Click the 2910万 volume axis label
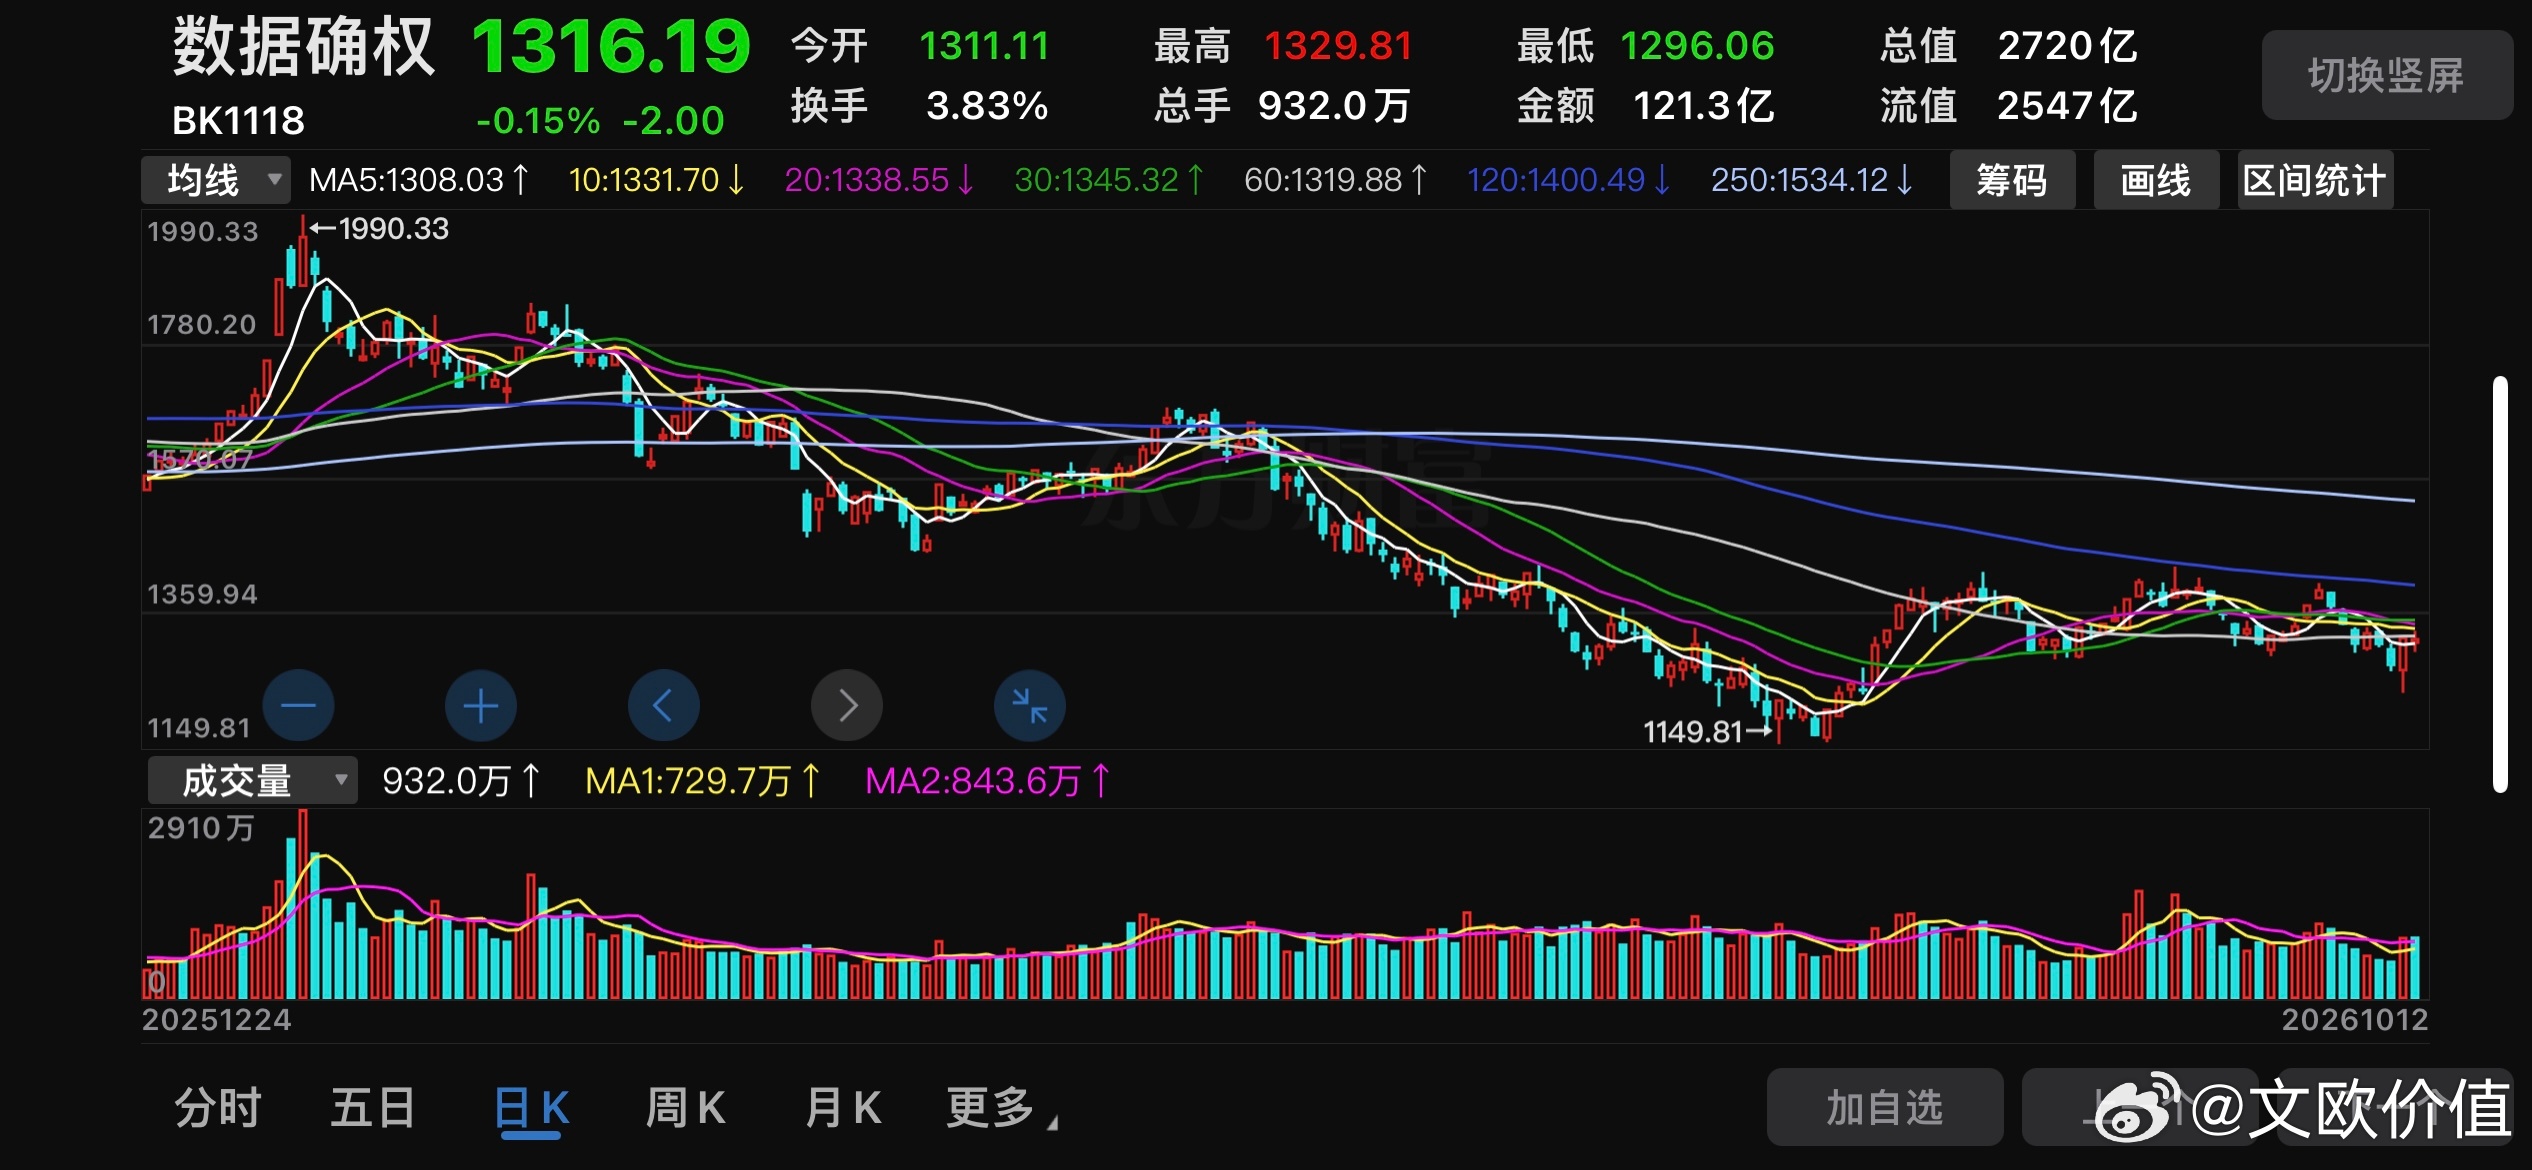Viewport: 2532px width, 1170px height. click(201, 828)
